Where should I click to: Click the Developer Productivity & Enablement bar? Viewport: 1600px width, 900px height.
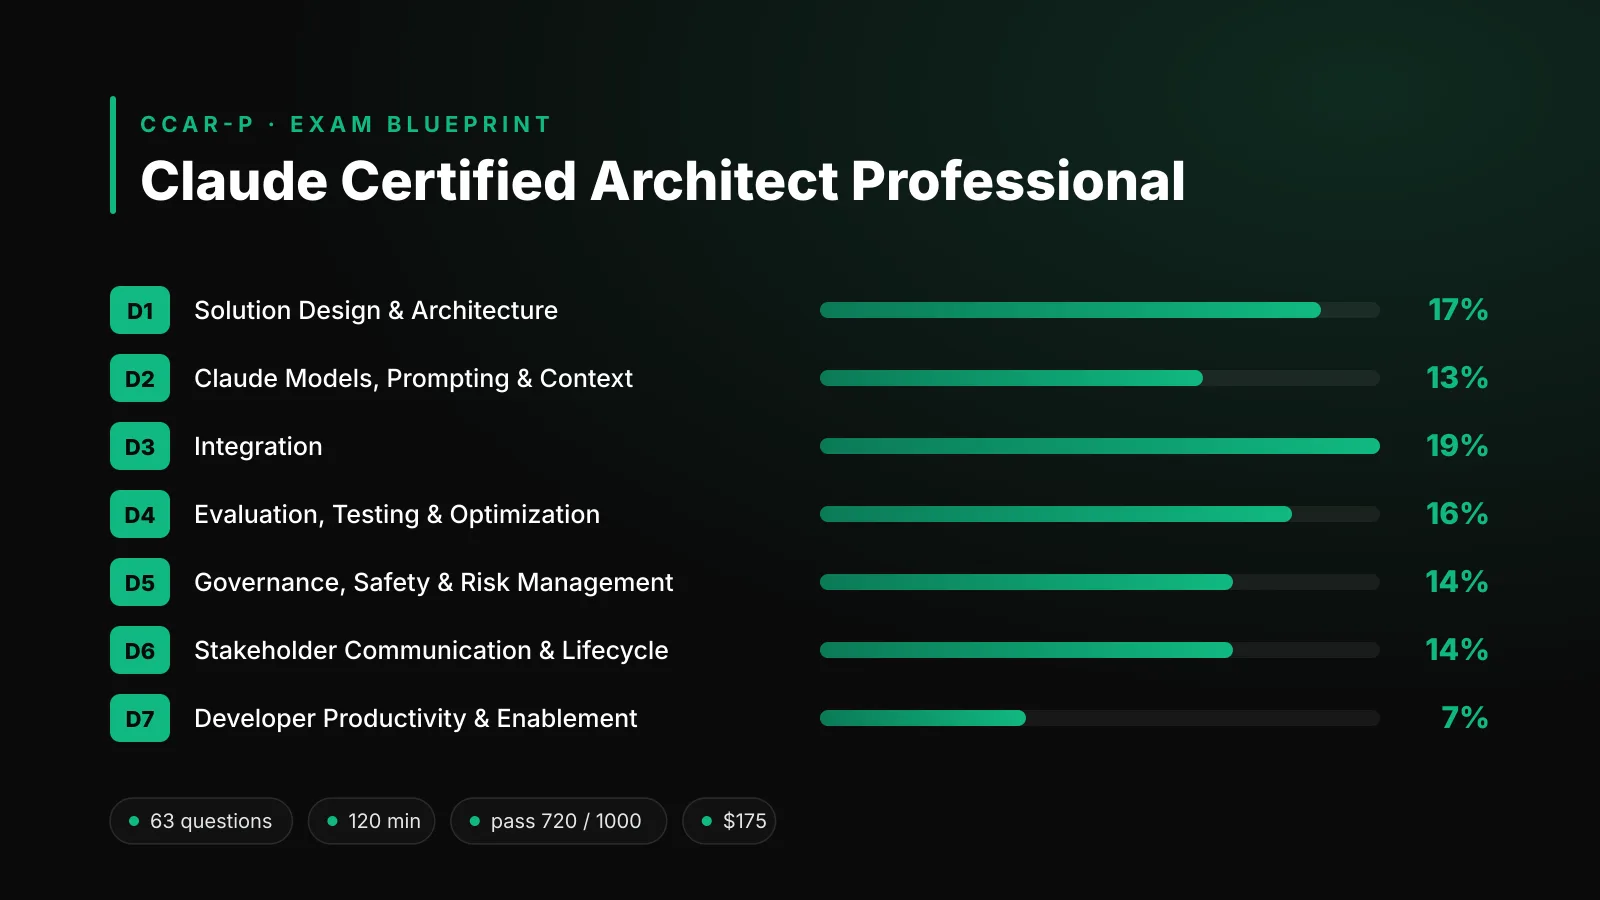click(1100, 718)
